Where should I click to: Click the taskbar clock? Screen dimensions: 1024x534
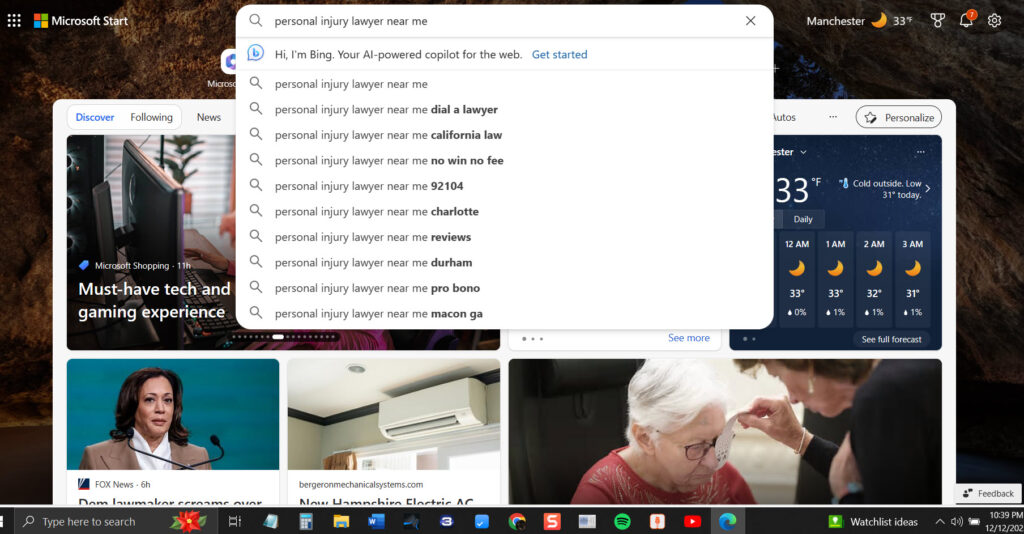coord(1005,522)
